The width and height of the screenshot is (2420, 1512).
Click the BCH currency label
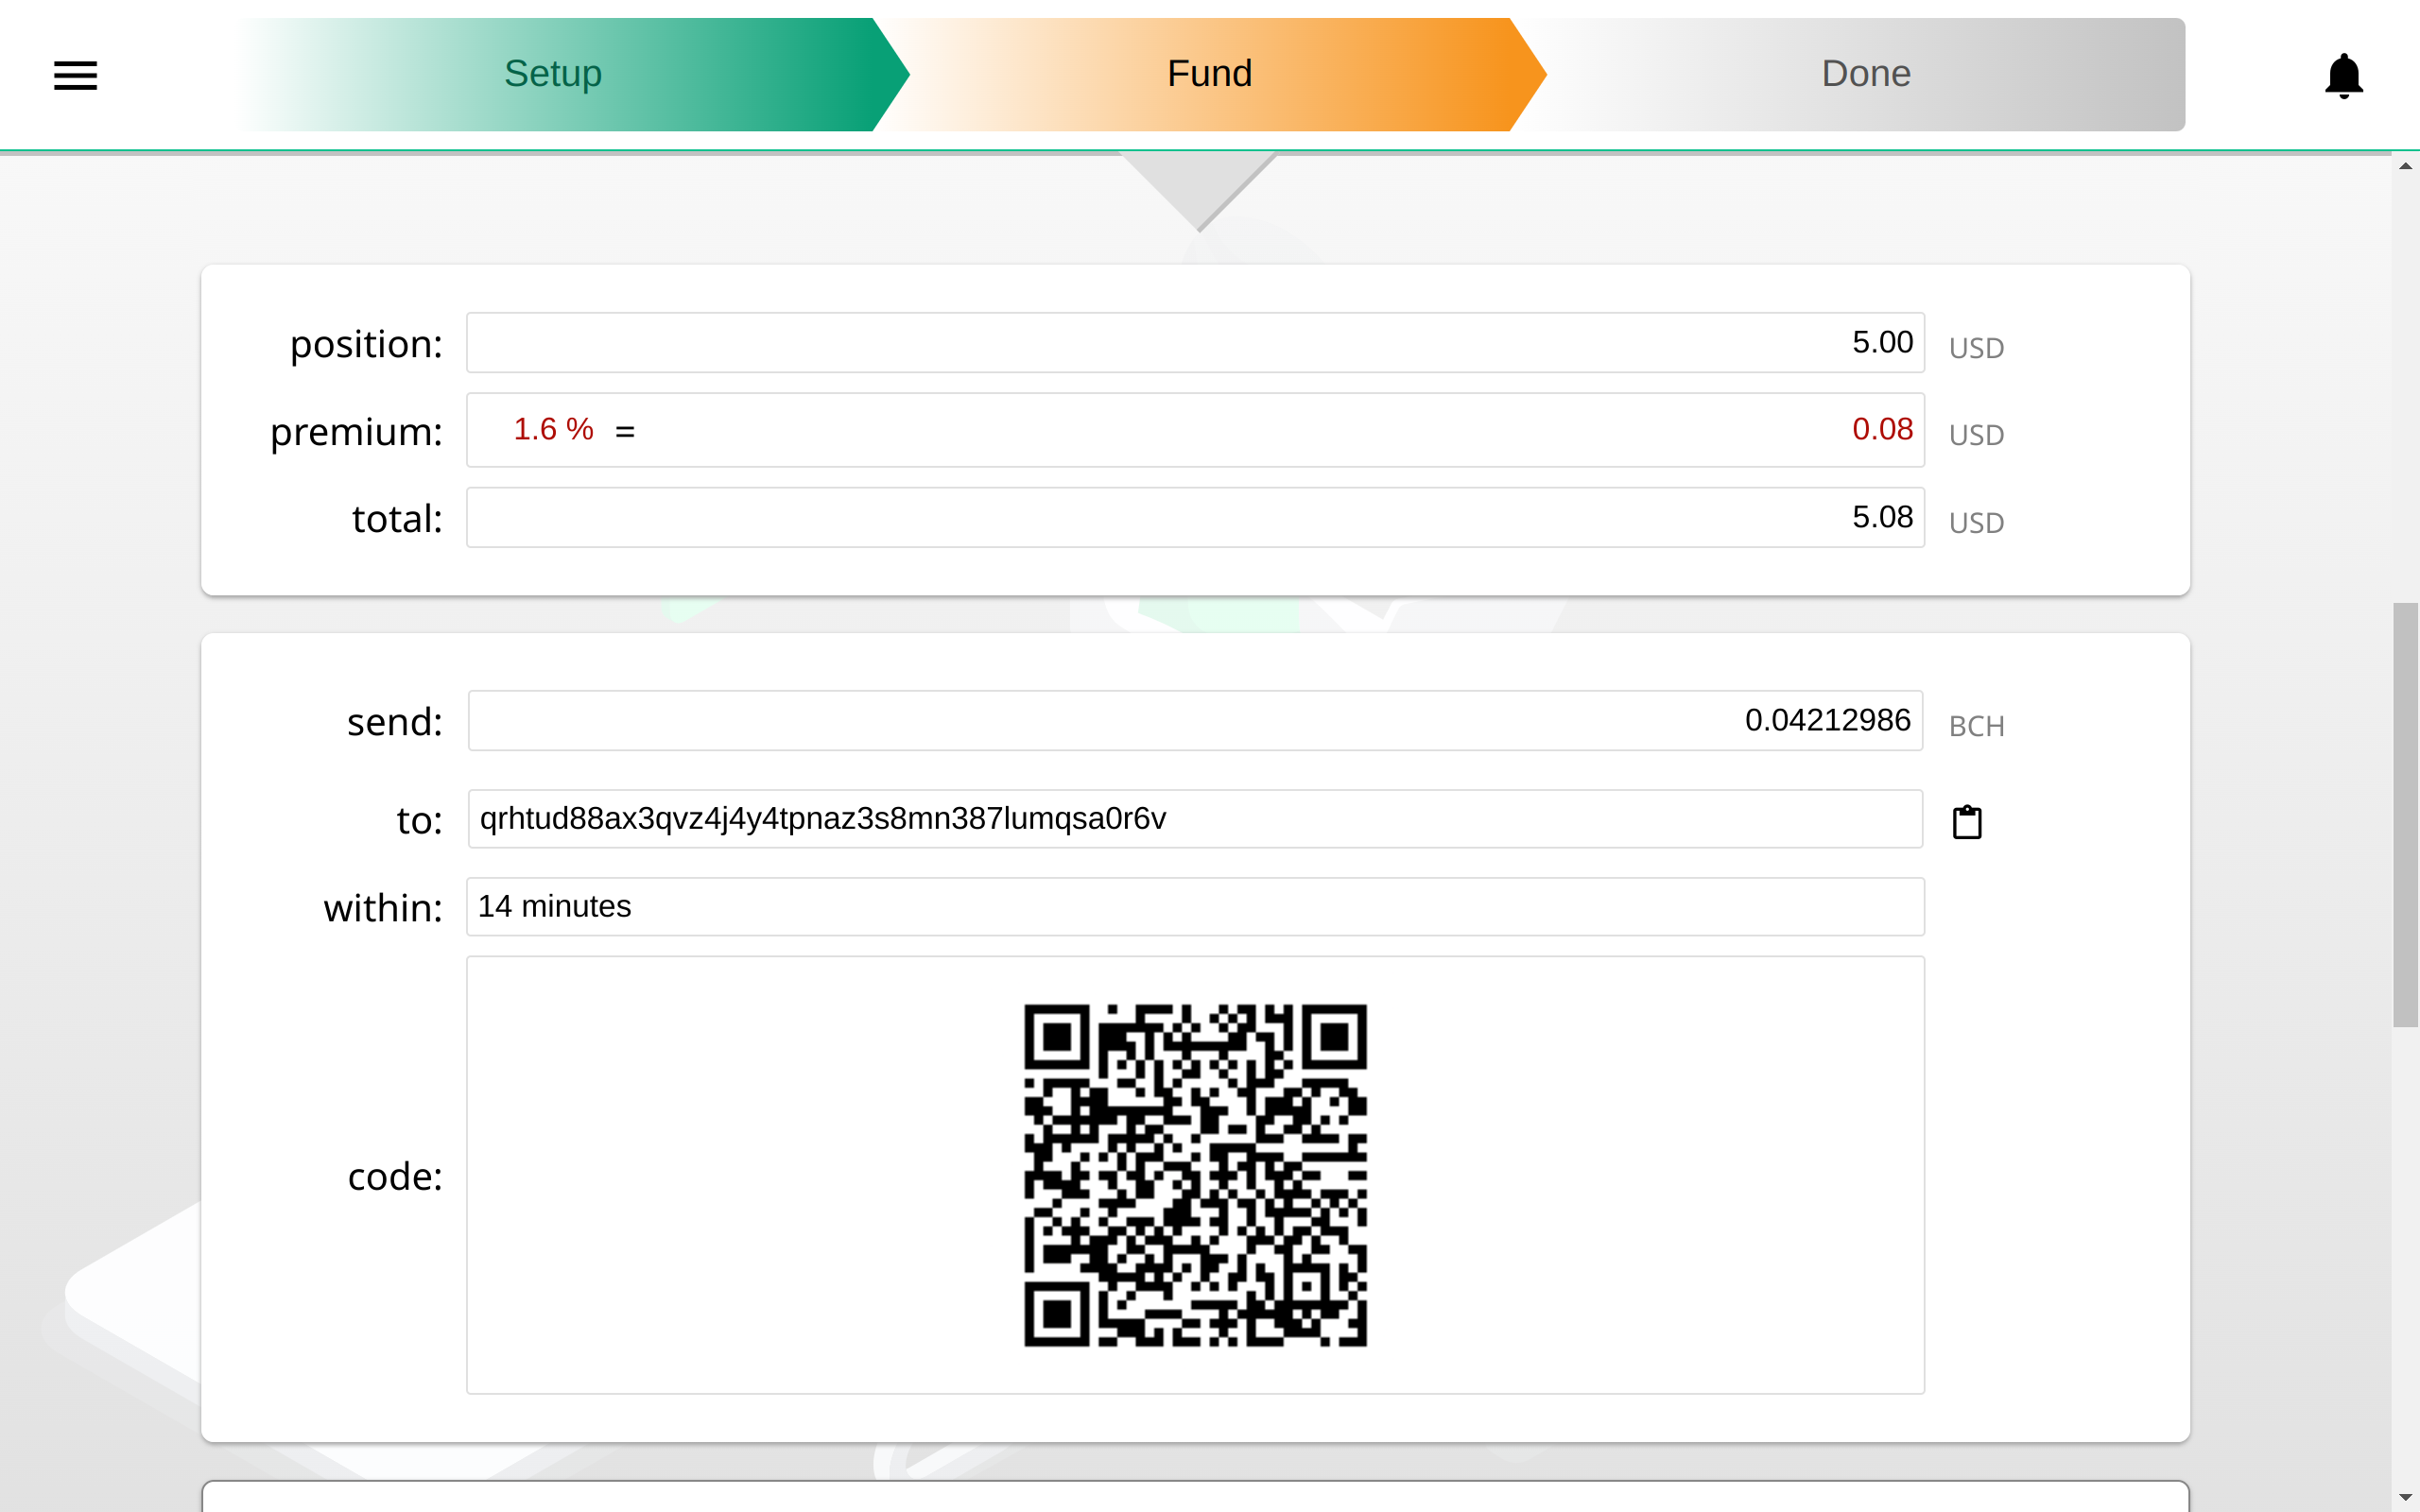point(1976,726)
